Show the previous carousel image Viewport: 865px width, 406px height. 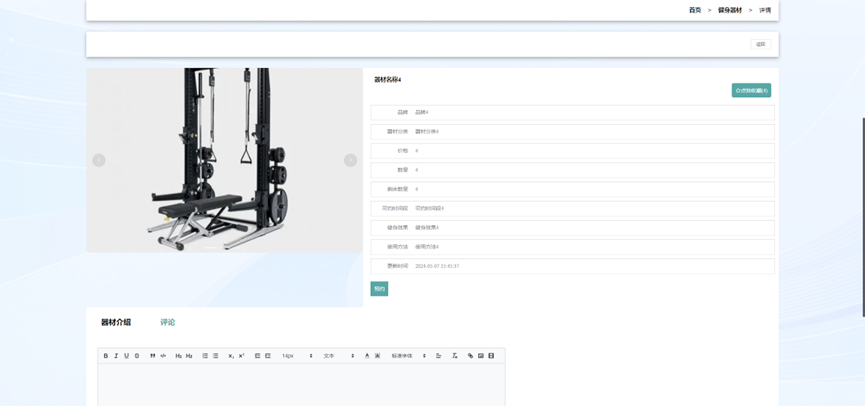99,160
